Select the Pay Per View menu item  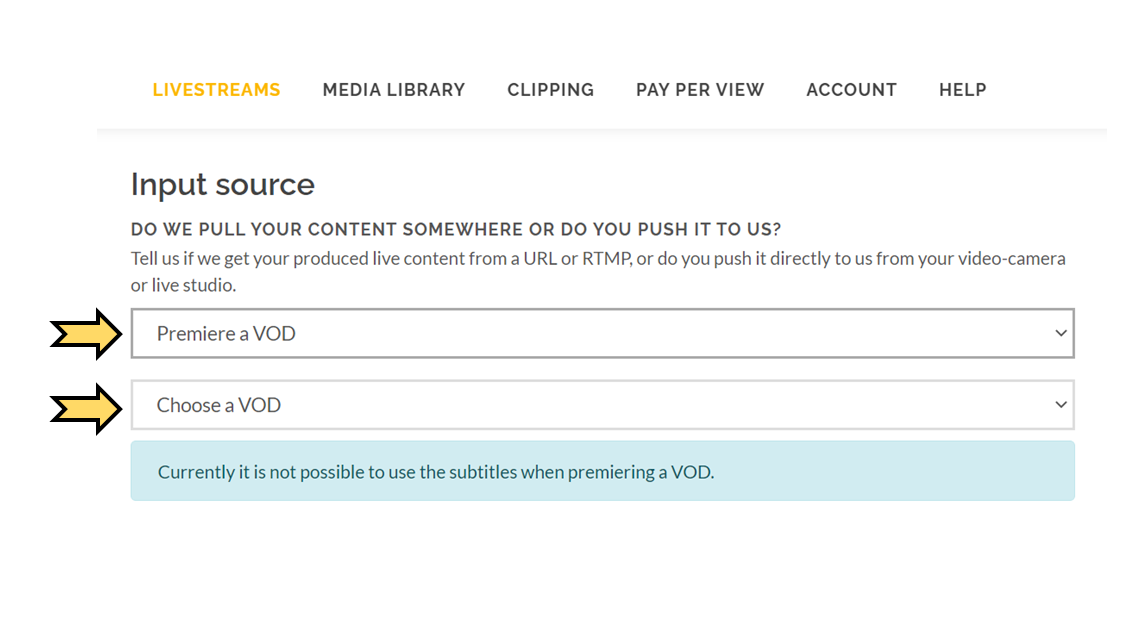tap(700, 90)
